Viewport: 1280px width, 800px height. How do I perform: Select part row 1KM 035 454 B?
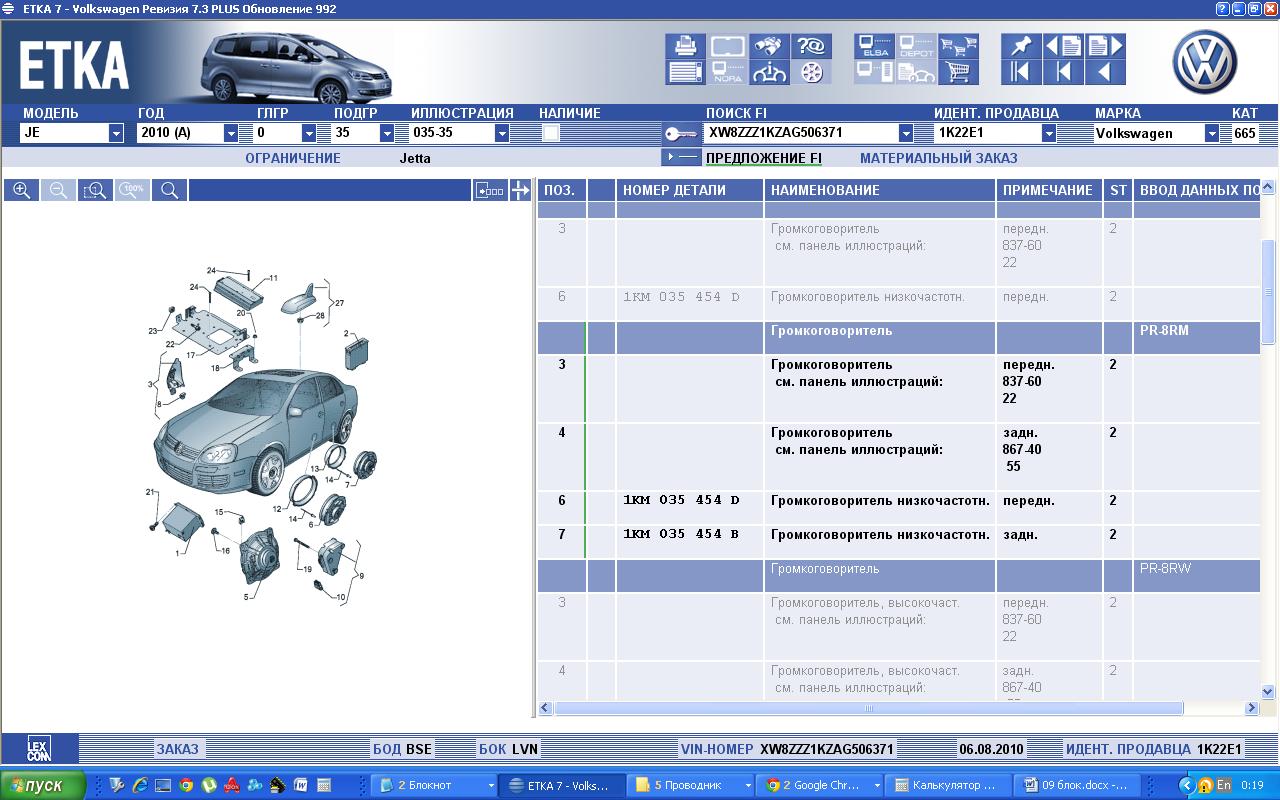(898, 542)
